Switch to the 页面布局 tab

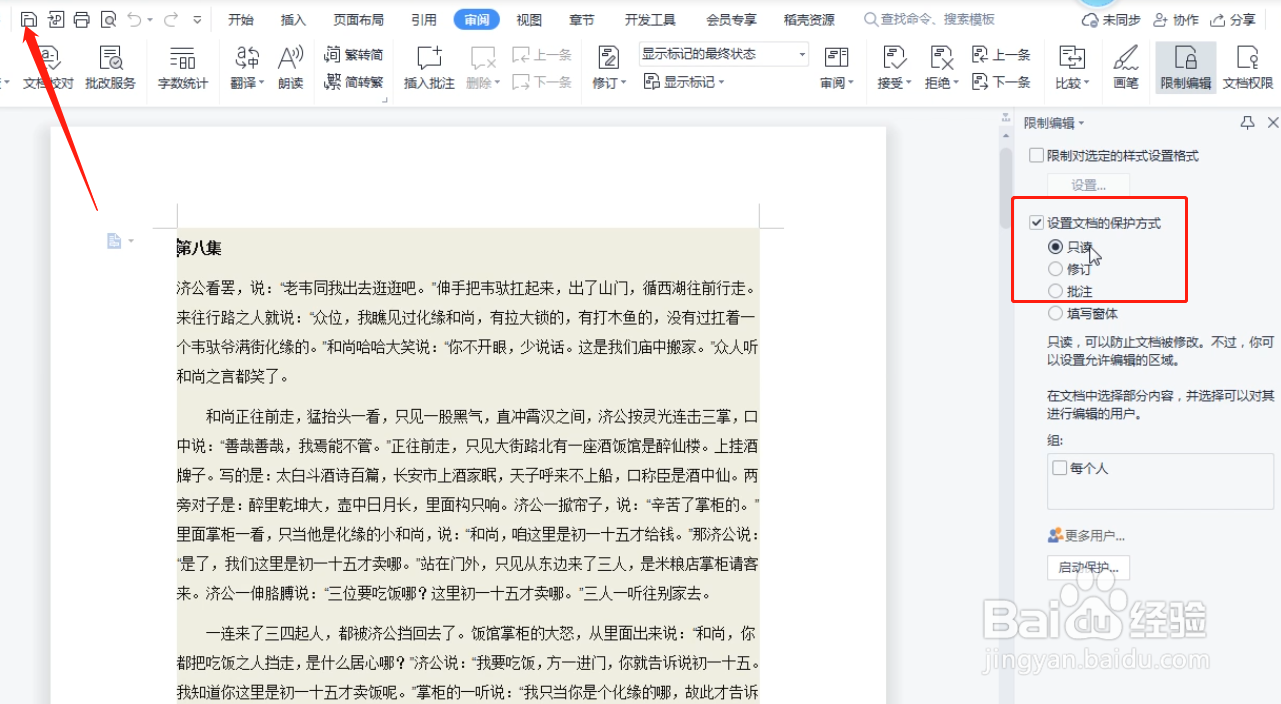(357, 20)
